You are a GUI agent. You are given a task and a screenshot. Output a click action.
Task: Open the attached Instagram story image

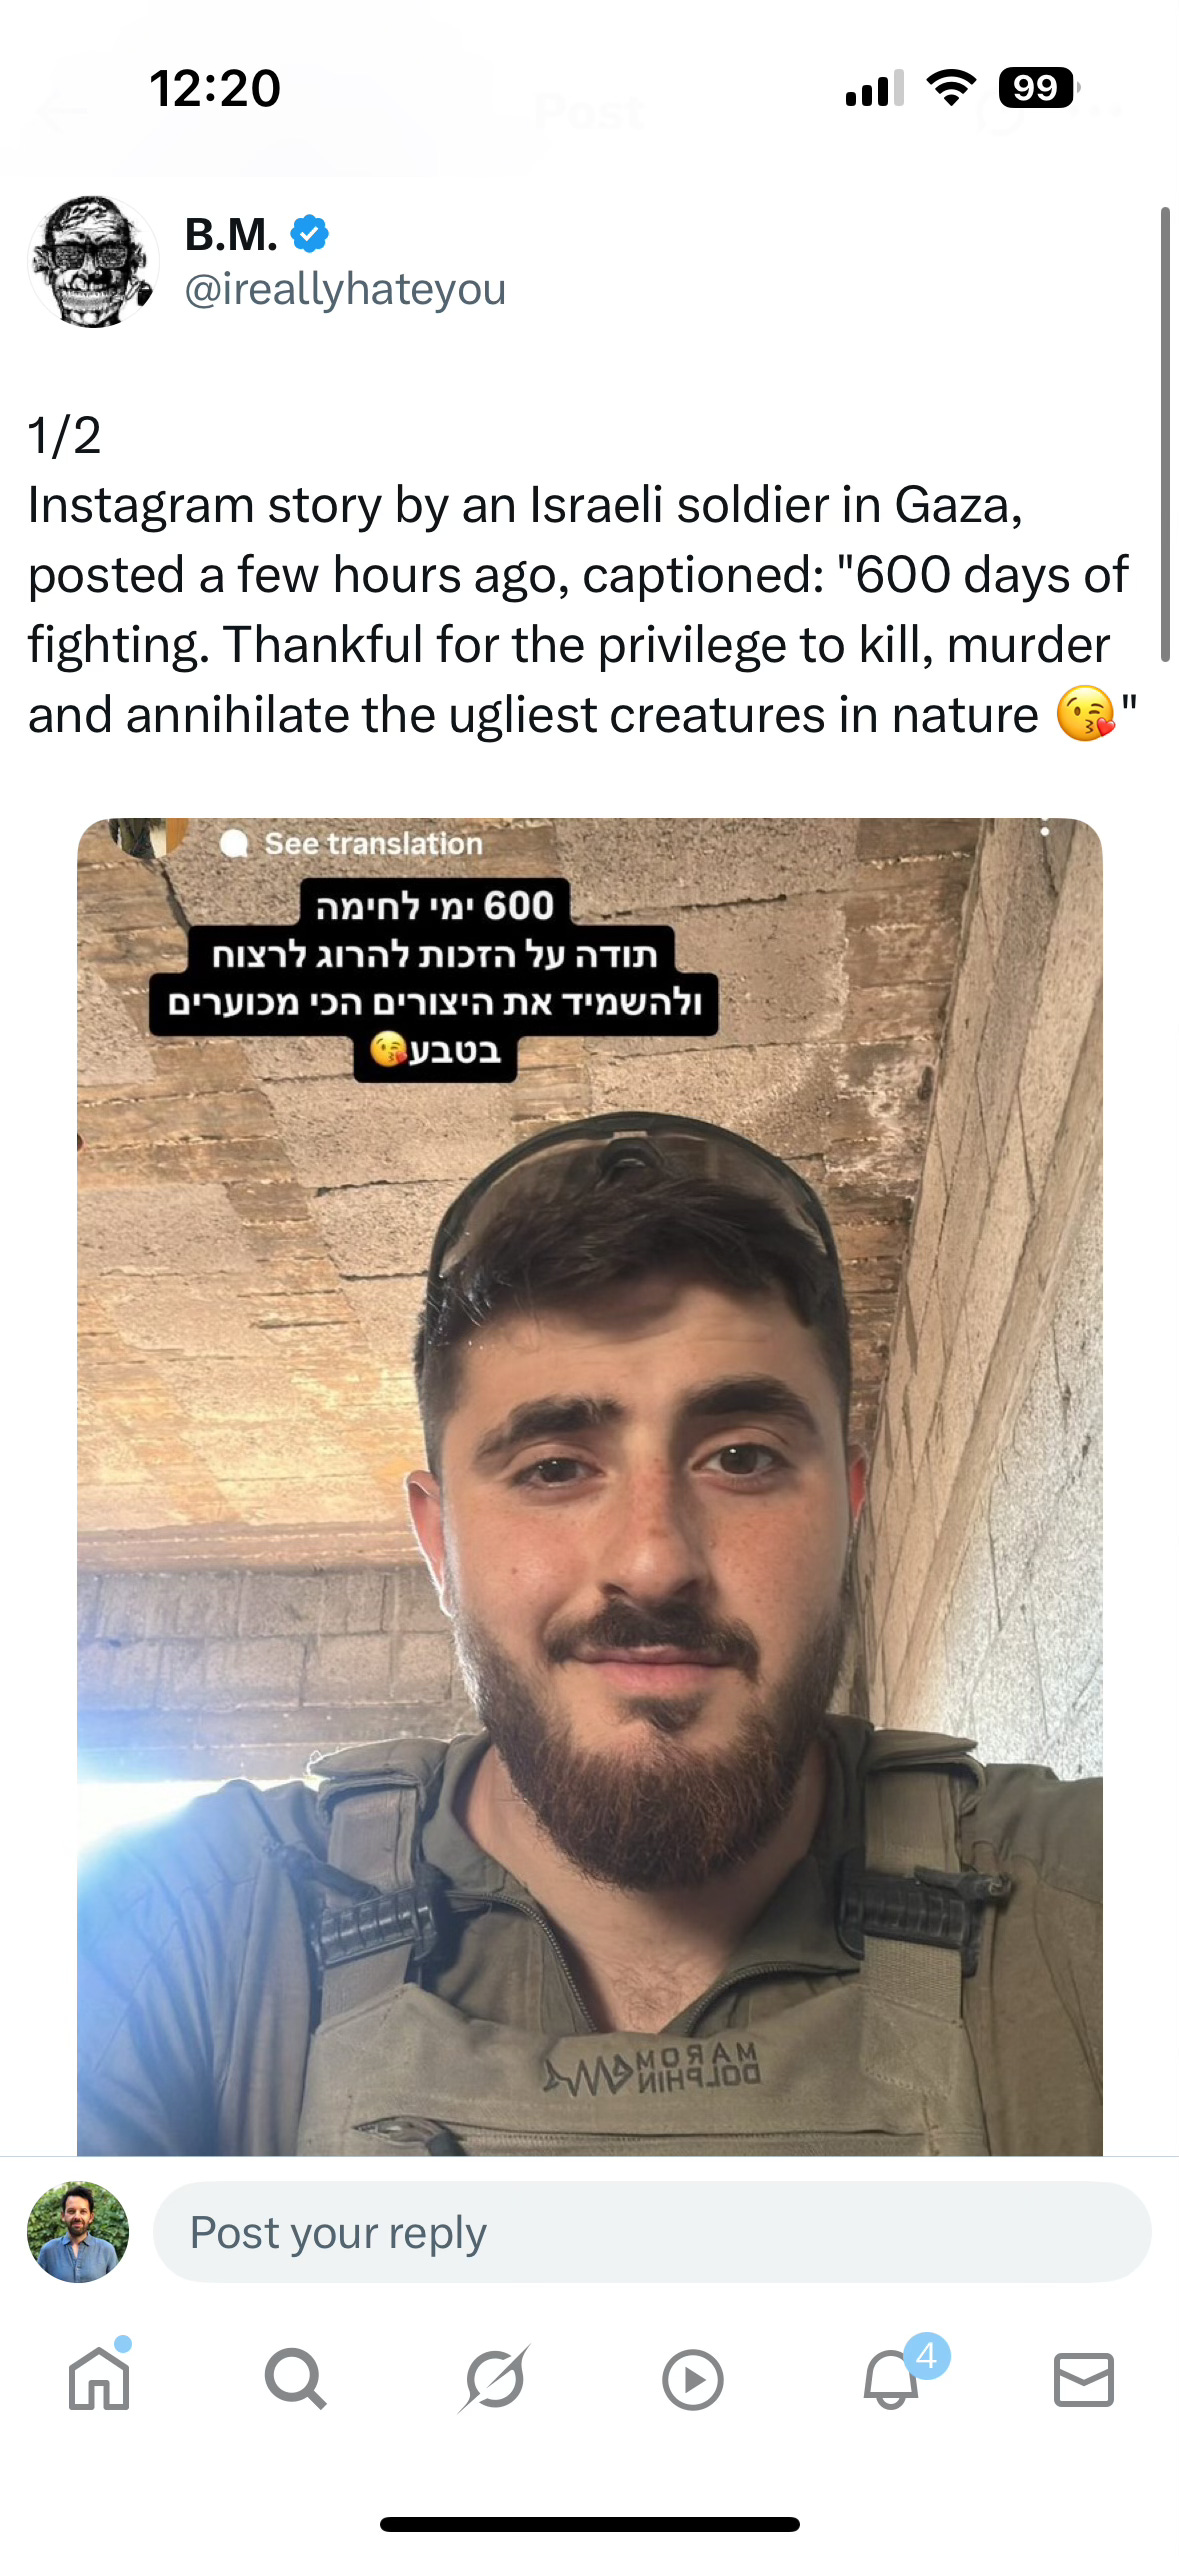click(x=590, y=1486)
